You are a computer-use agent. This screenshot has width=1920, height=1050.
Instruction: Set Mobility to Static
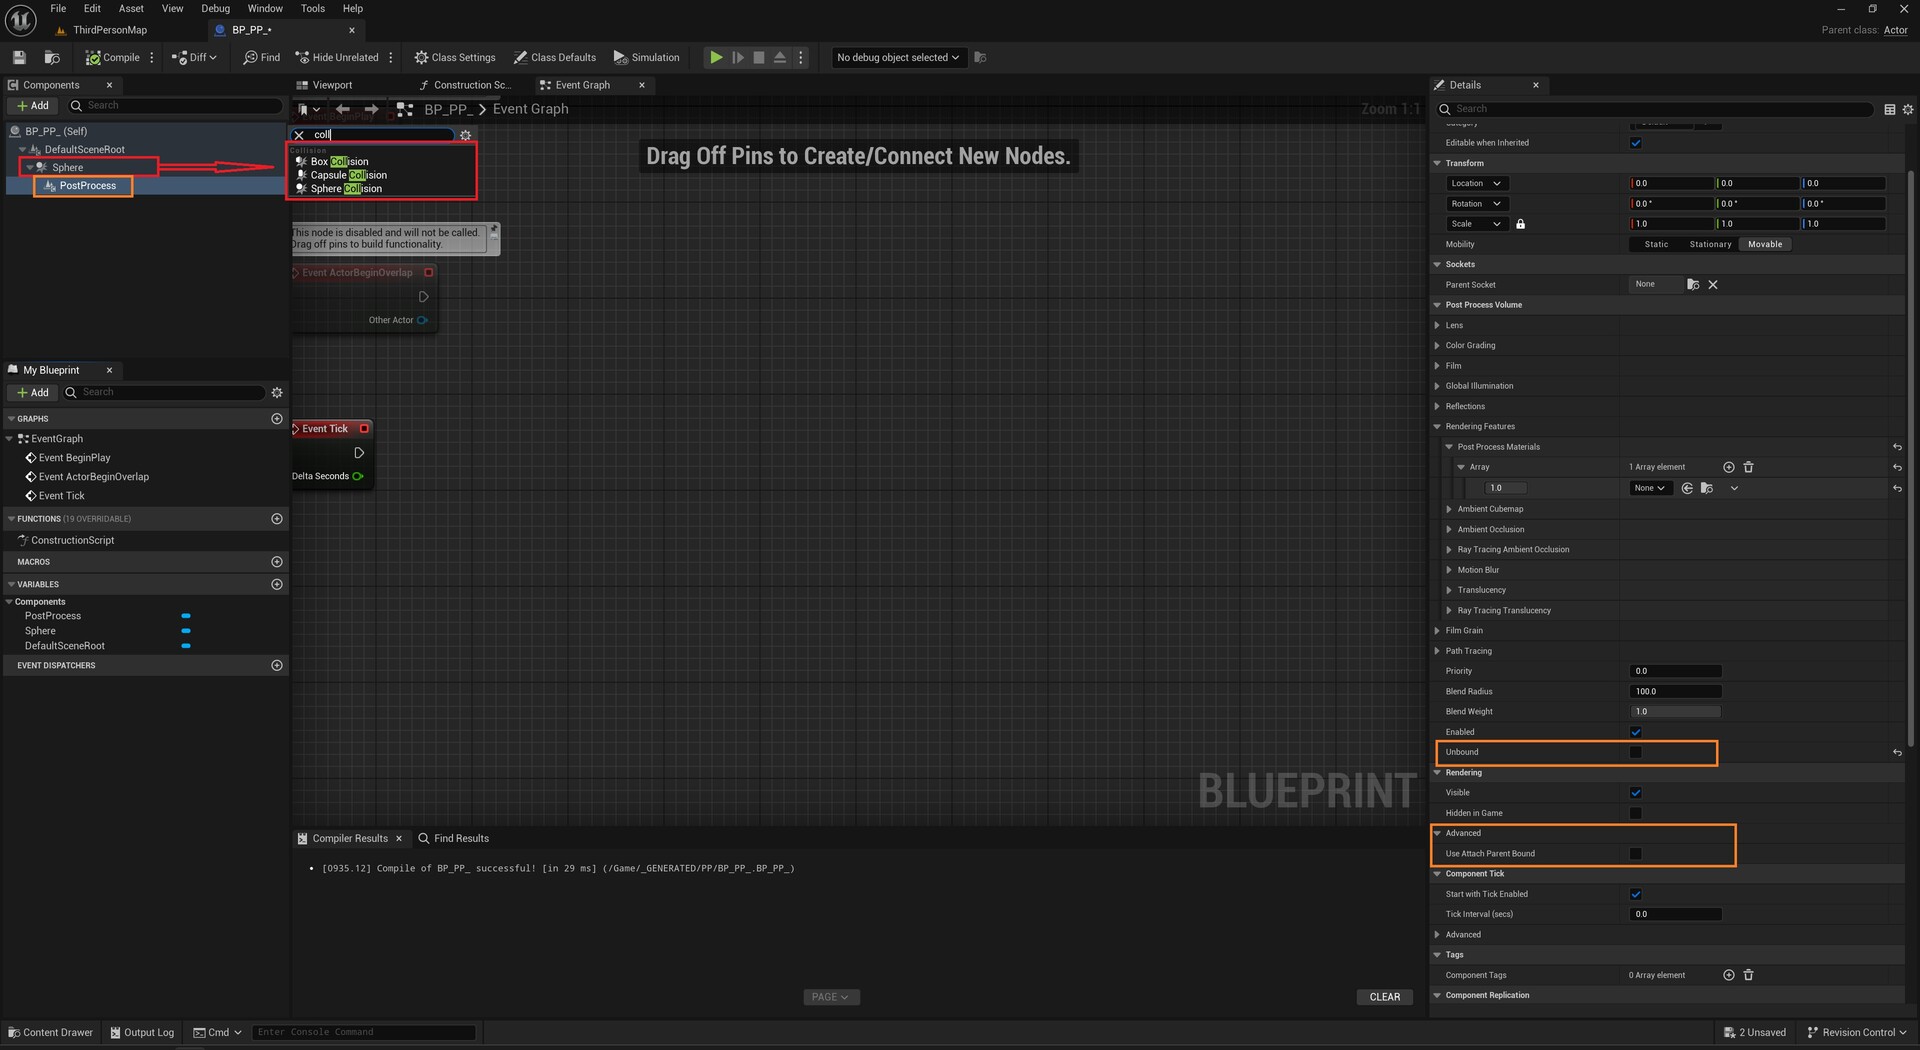coord(1655,244)
